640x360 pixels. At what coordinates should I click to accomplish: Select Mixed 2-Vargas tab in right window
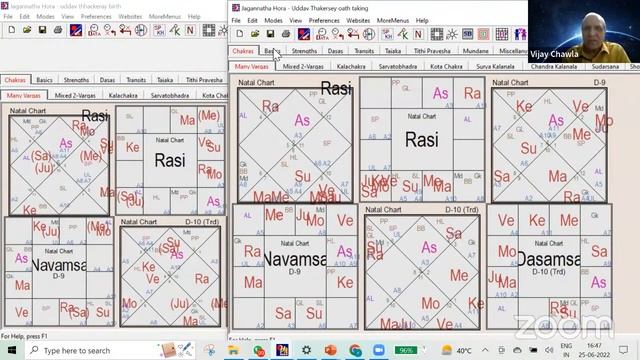point(303,66)
